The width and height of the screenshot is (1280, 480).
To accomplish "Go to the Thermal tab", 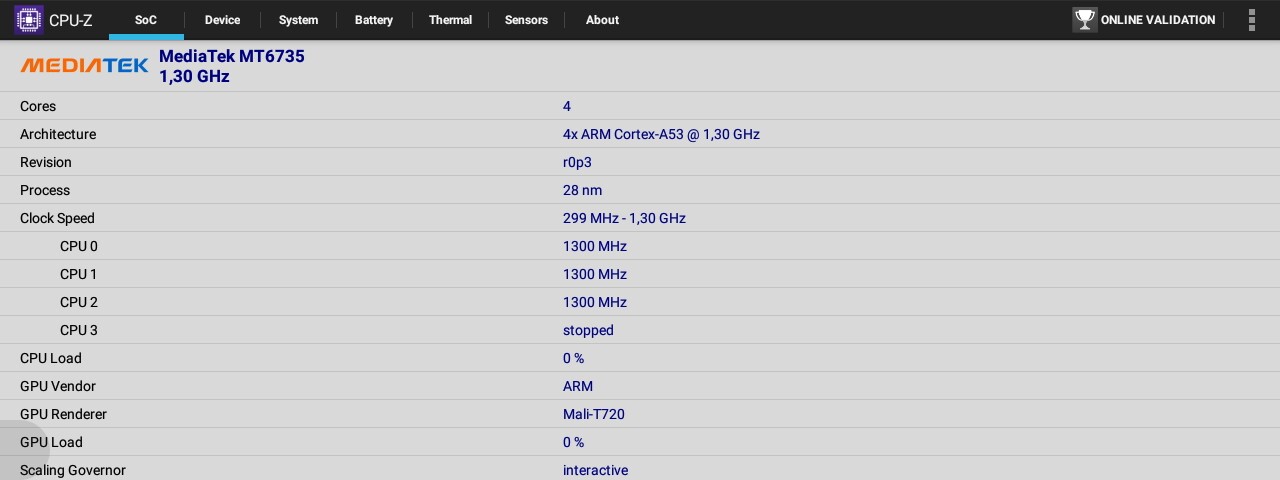I will tap(450, 20).
